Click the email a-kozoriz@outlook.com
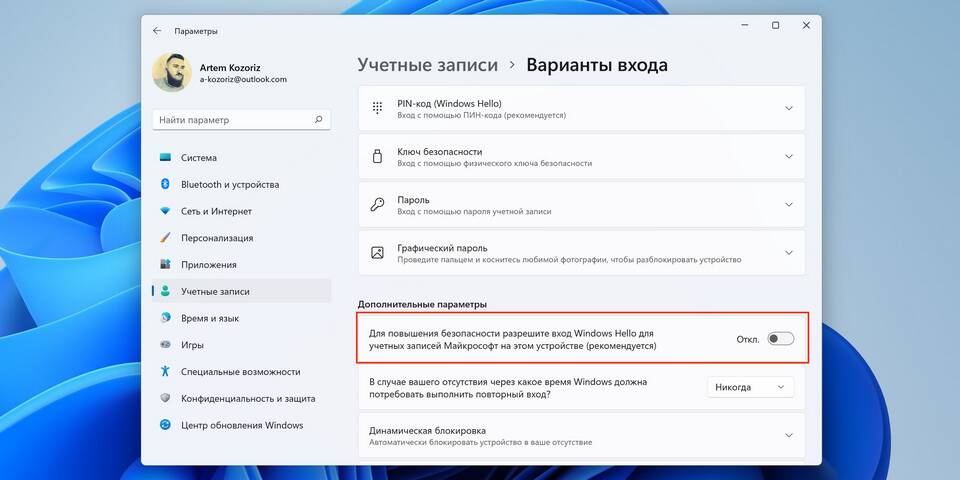The image size is (960, 480). (243, 80)
